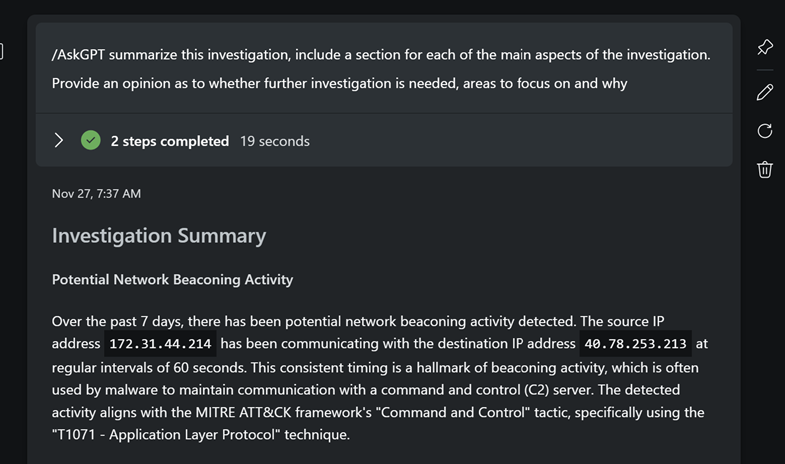Click the Nov 27, 7:37 AM timestamp
Image resolution: width=785 pixels, height=464 pixels.
pos(96,194)
